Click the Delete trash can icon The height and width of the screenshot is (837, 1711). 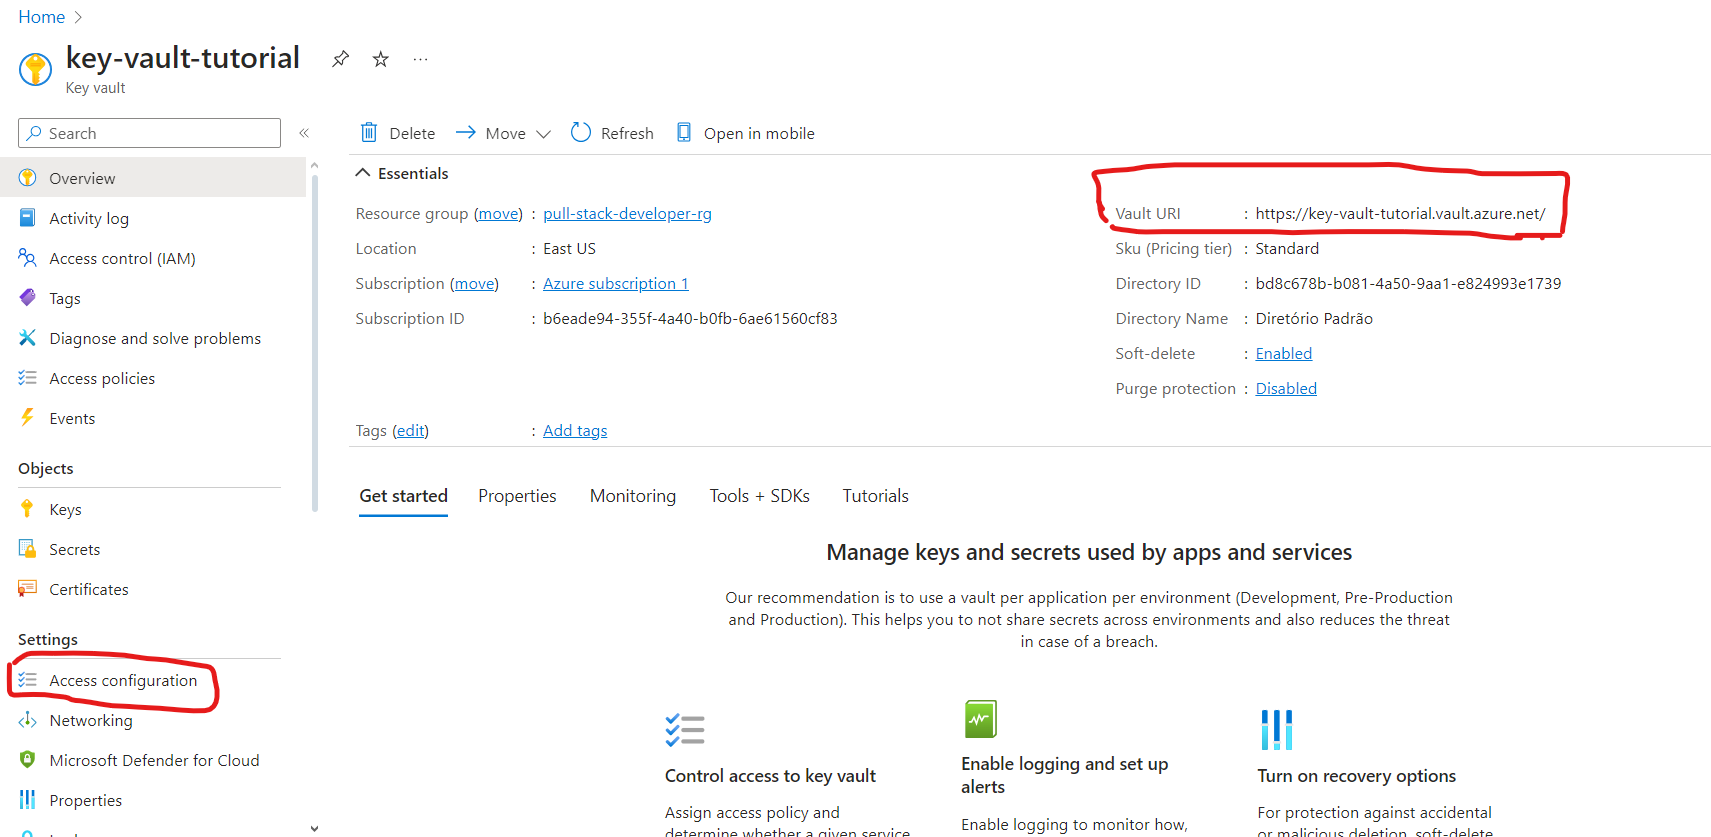point(369,132)
